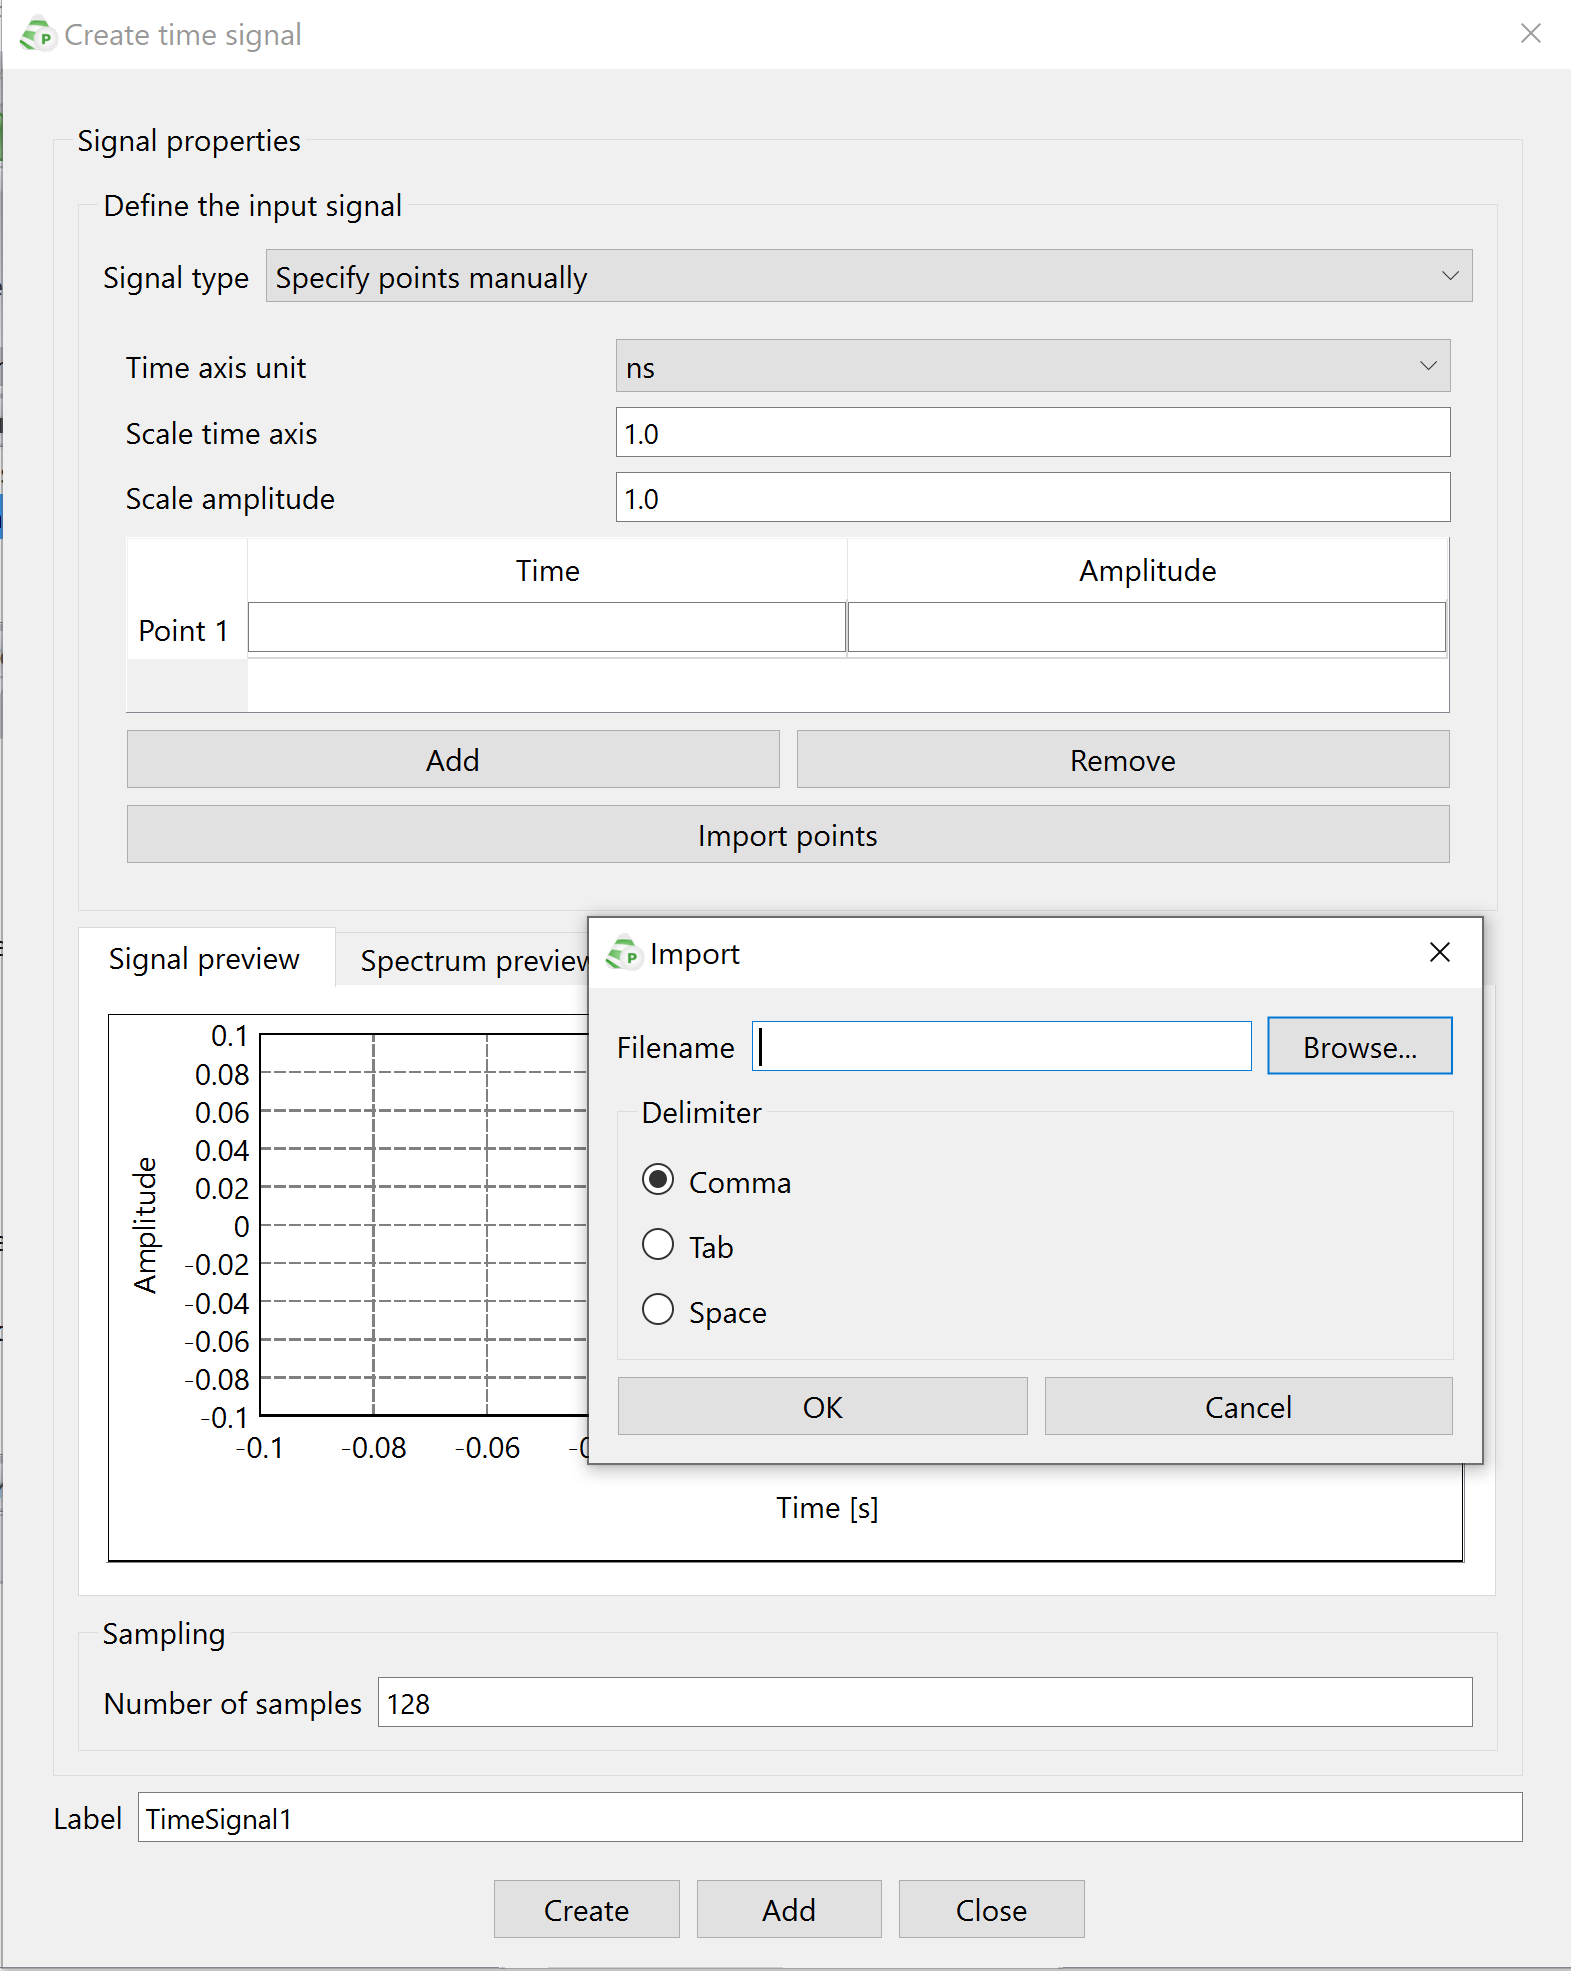The height and width of the screenshot is (1971, 1571).
Task: Open the Time axis unit dropdown
Action: point(1033,366)
